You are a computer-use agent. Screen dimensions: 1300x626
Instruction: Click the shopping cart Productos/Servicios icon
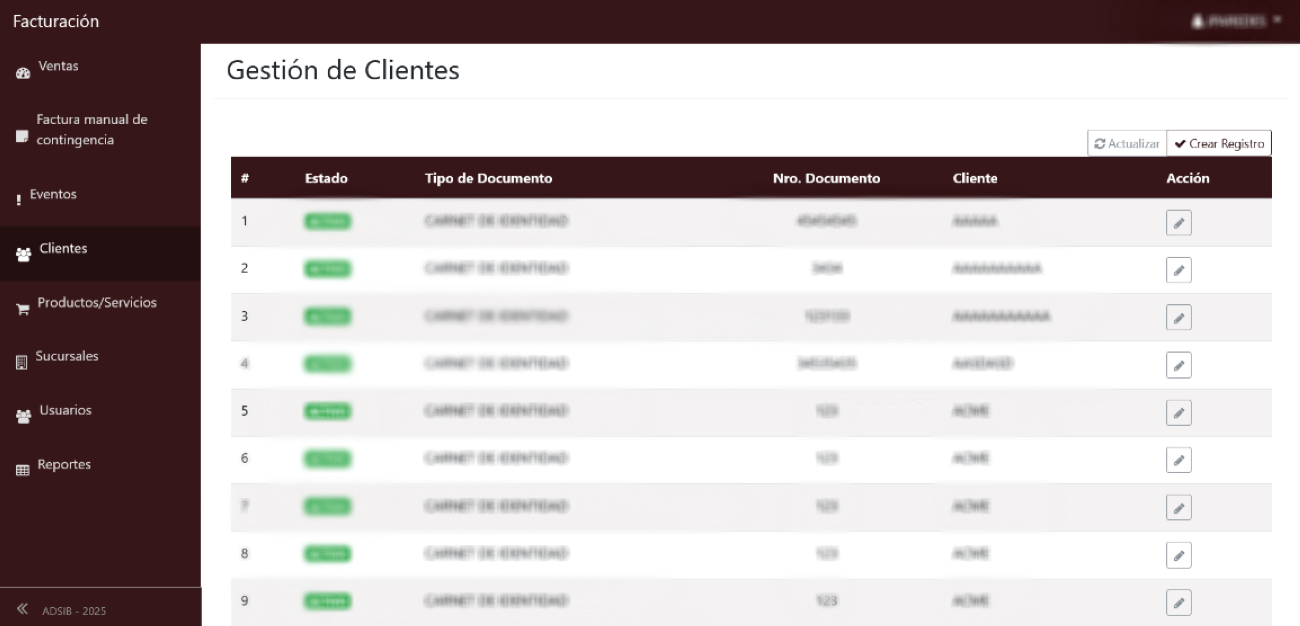(23, 309)
